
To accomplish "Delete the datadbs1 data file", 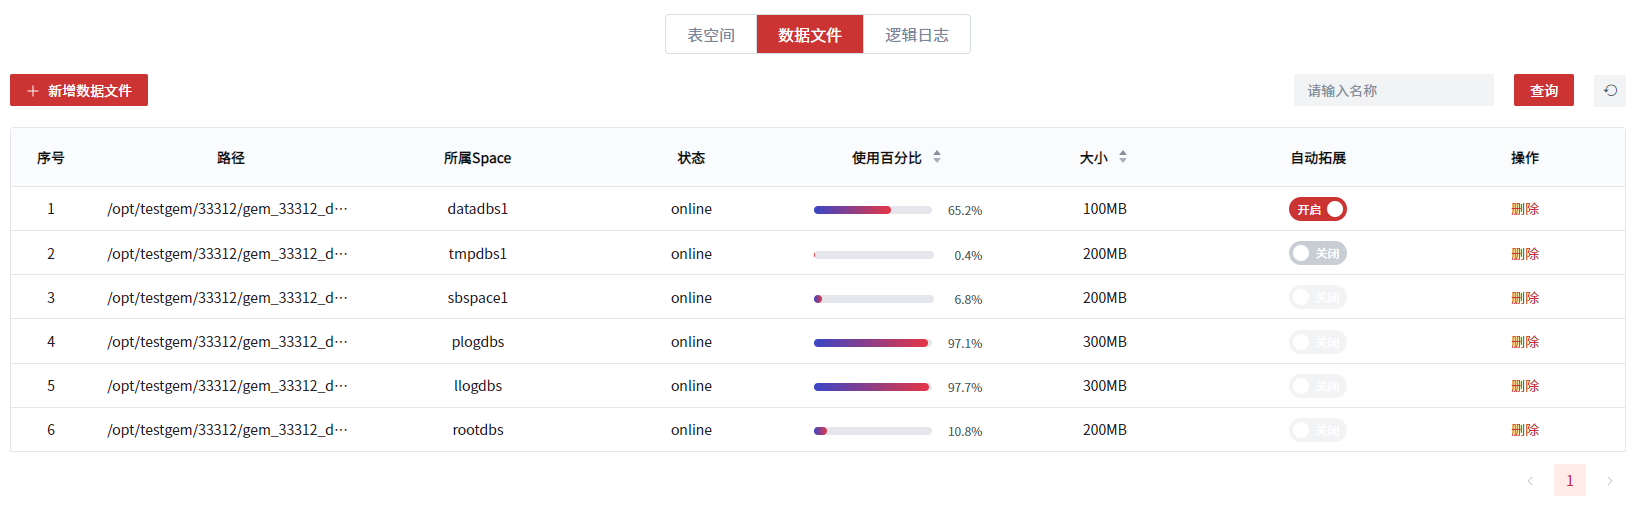I will tap(1524, 209).
